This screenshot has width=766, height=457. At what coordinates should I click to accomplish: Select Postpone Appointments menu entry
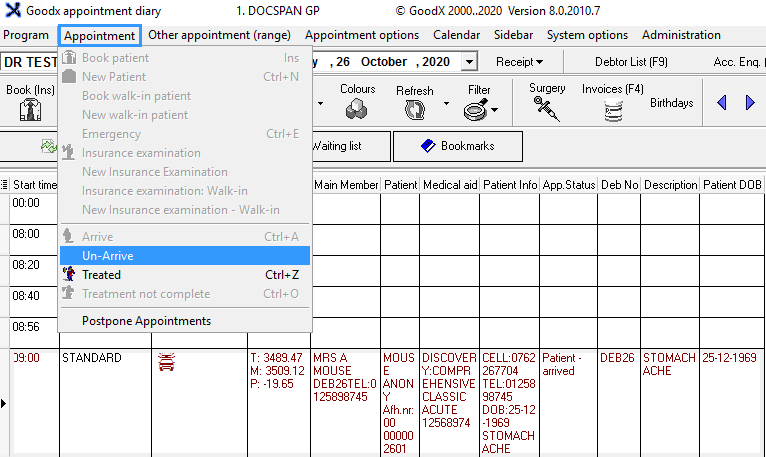click(x=146, y=321)
